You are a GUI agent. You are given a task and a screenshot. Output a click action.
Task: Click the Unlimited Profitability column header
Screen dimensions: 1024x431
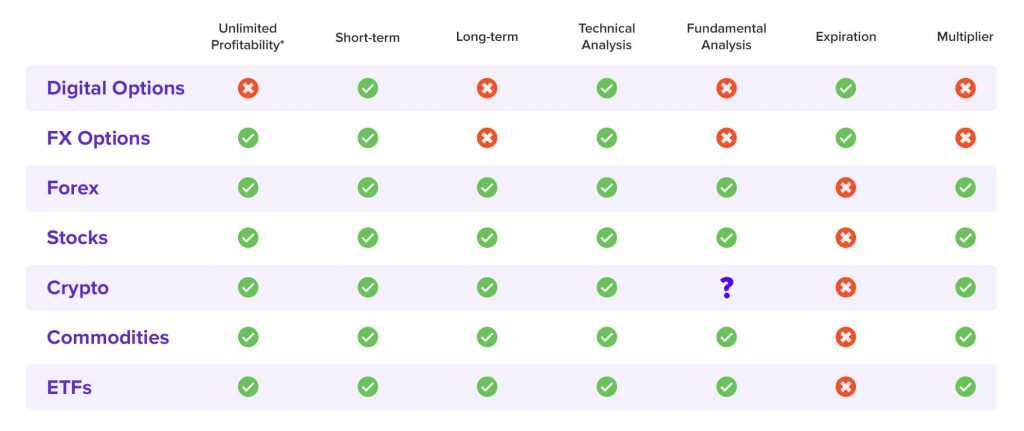click(248, 37)
